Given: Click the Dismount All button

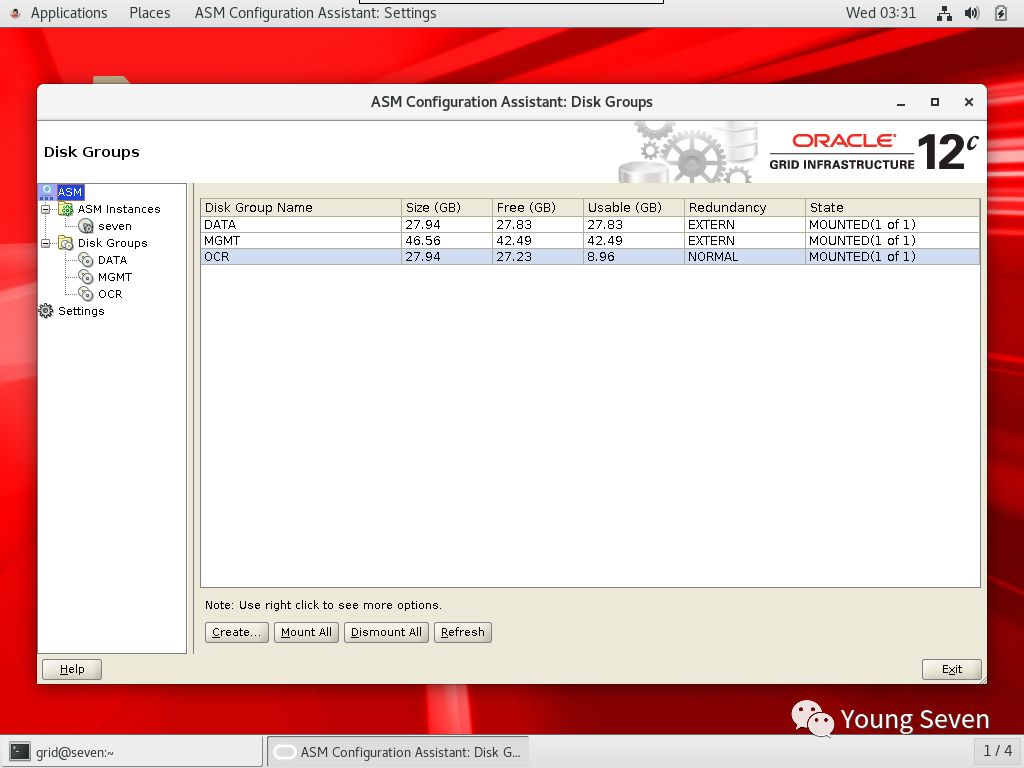Looking at the screenshot, I should (386, 632).
